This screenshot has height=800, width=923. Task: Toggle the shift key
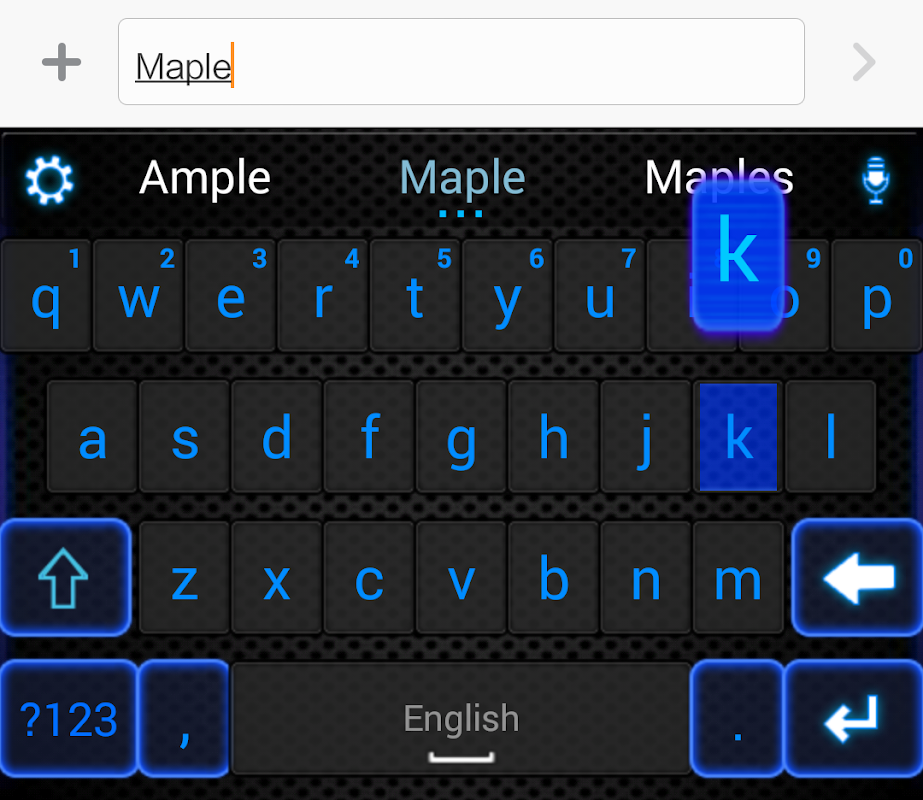[x=65, y=578]
